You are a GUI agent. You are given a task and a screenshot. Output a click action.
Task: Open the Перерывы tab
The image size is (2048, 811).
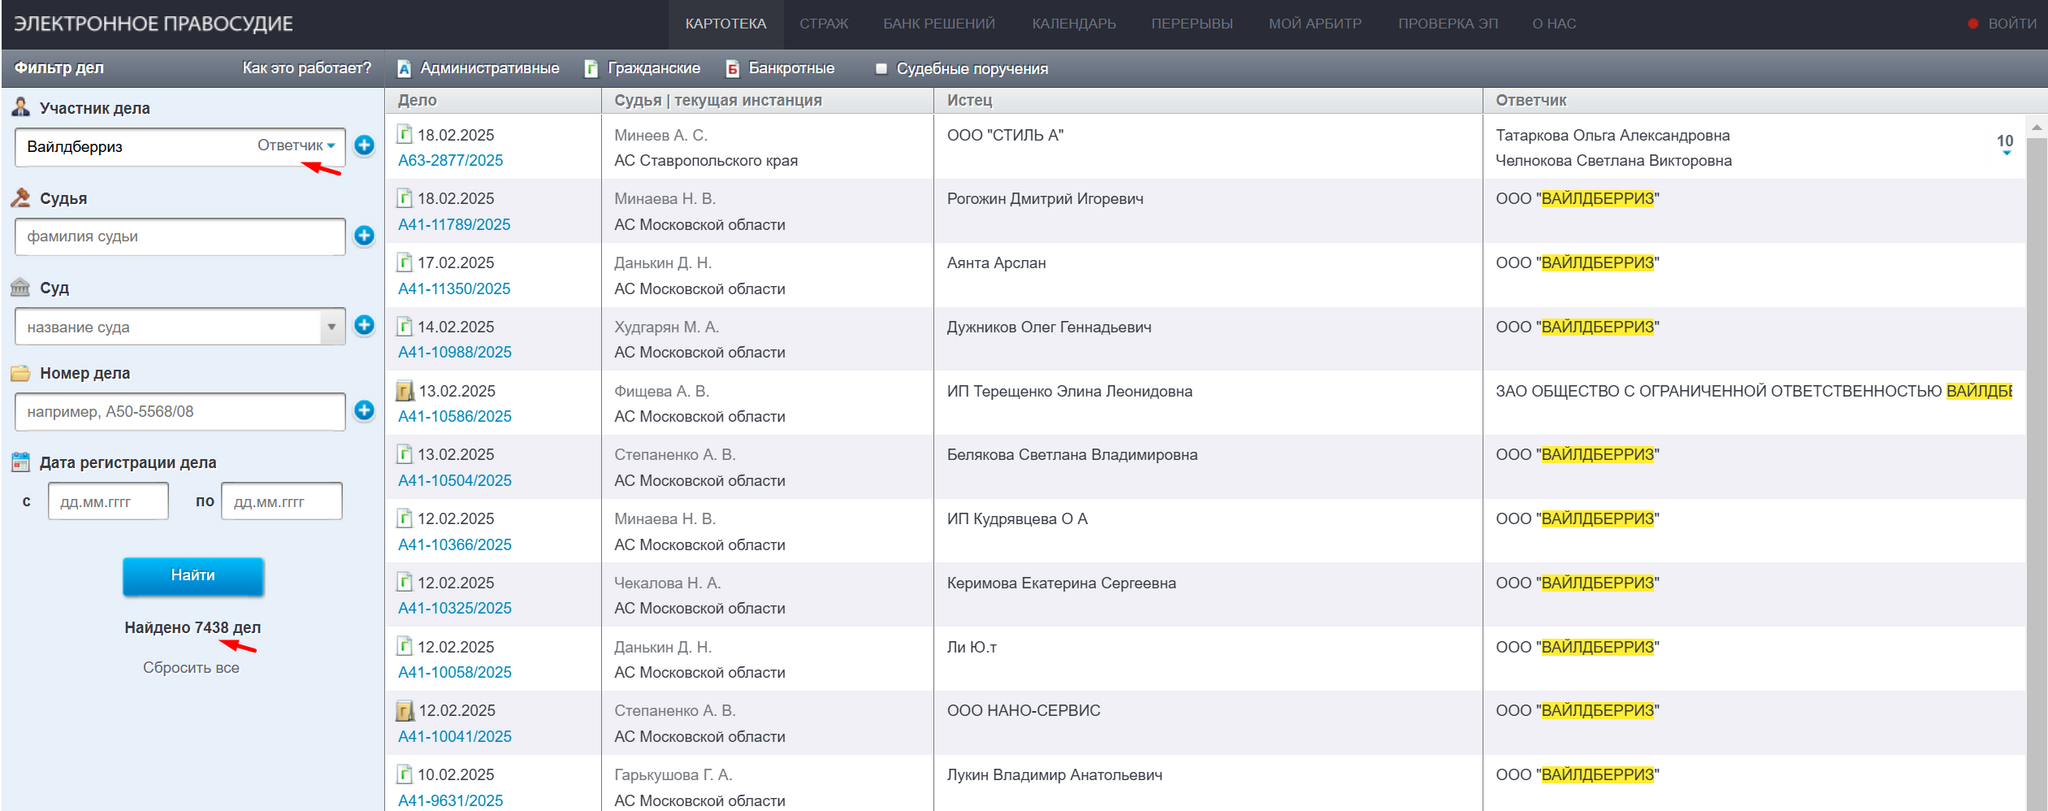(x=1192, y=23)
